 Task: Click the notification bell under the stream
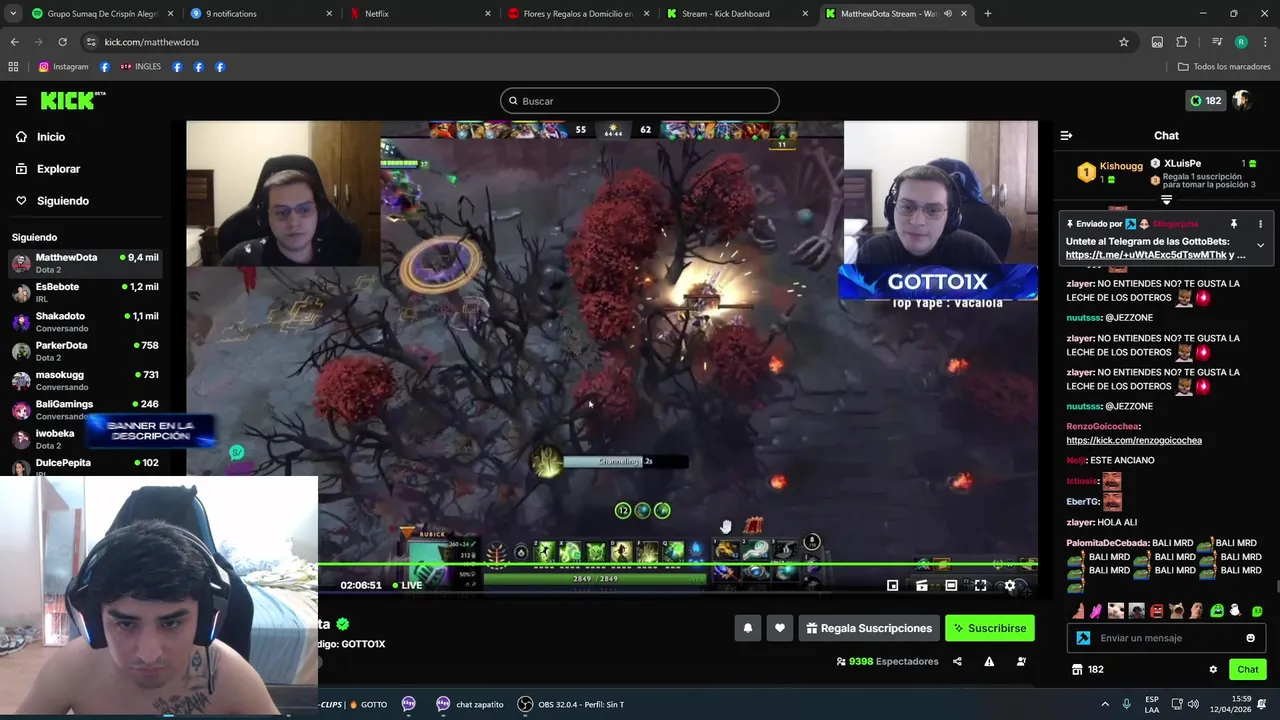[747, 628]
